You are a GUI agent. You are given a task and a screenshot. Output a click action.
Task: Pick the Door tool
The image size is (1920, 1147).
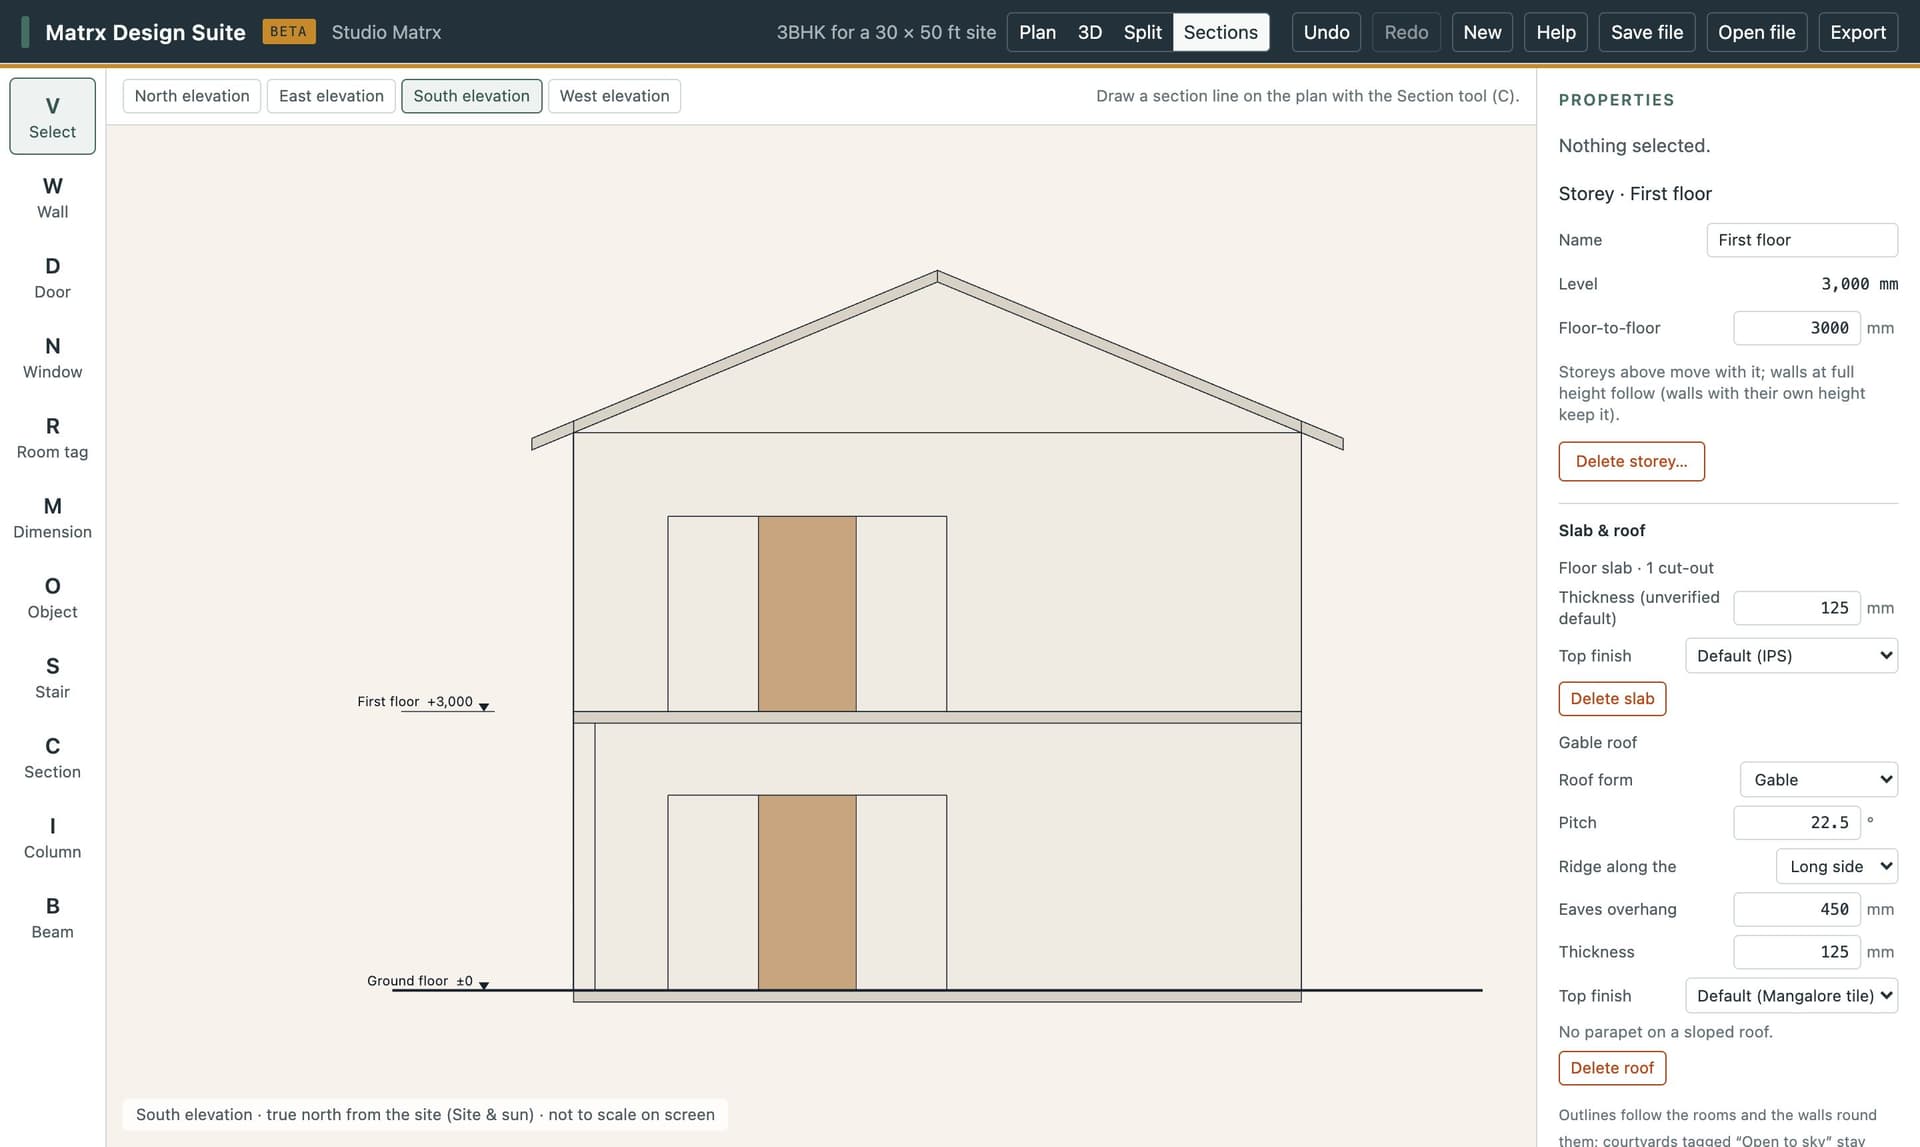(x=52, y=277)
